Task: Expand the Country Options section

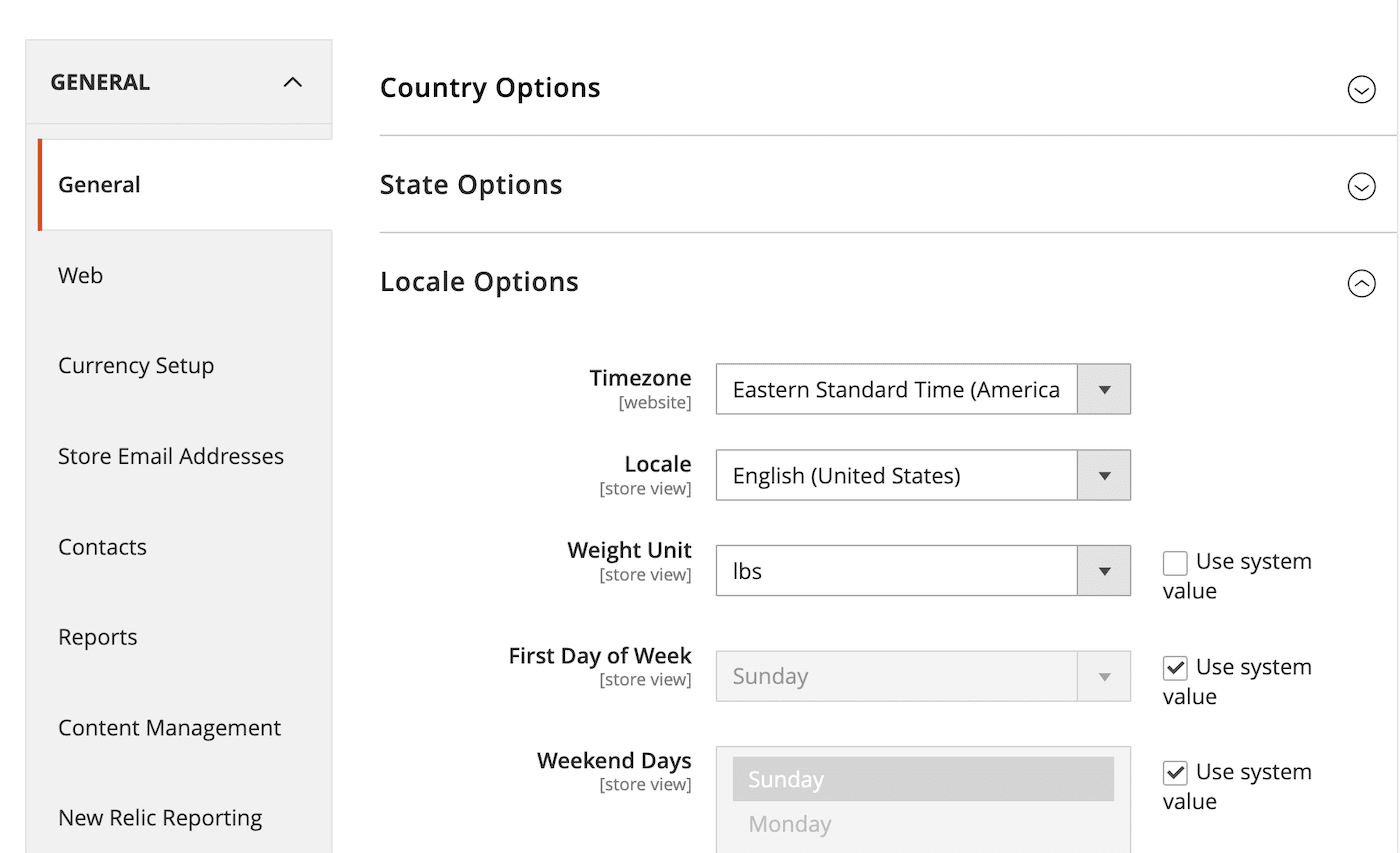Action: tap(1361, 89)
